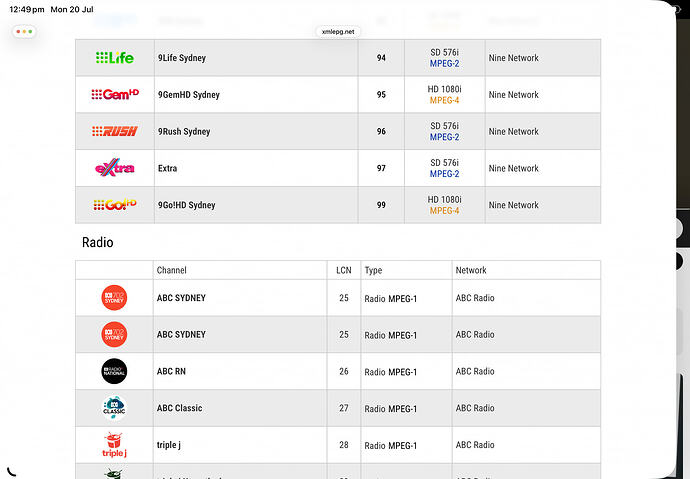Select the 9Go!HD Sydney channel name
The height and width of the screenshot is (479, 690).
click(x=187, y=205)
